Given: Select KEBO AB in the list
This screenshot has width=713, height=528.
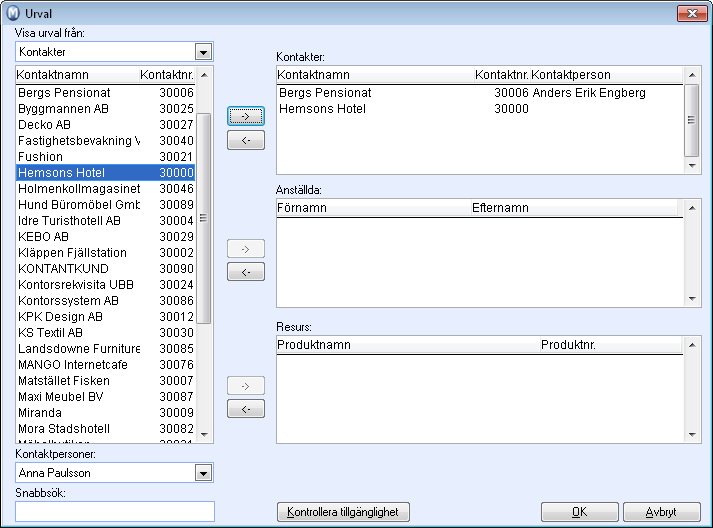Looking at the screenshot, I should [105, 236].
